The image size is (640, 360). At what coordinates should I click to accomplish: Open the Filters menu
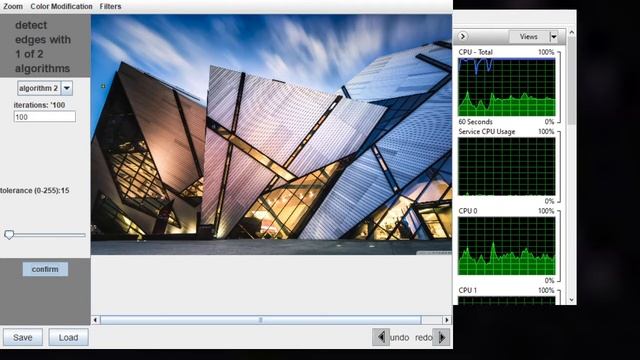click(110, 7)
